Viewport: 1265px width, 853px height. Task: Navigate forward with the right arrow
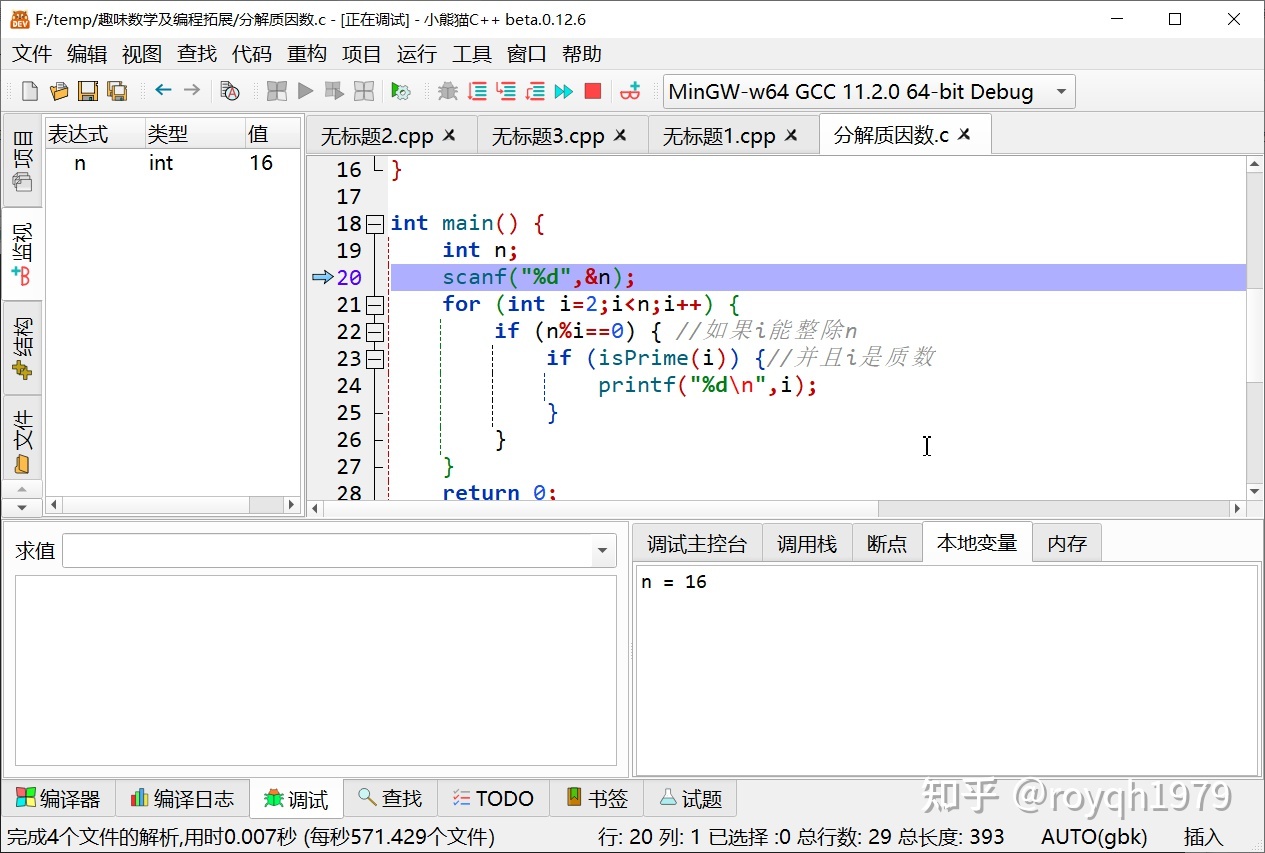192,91
